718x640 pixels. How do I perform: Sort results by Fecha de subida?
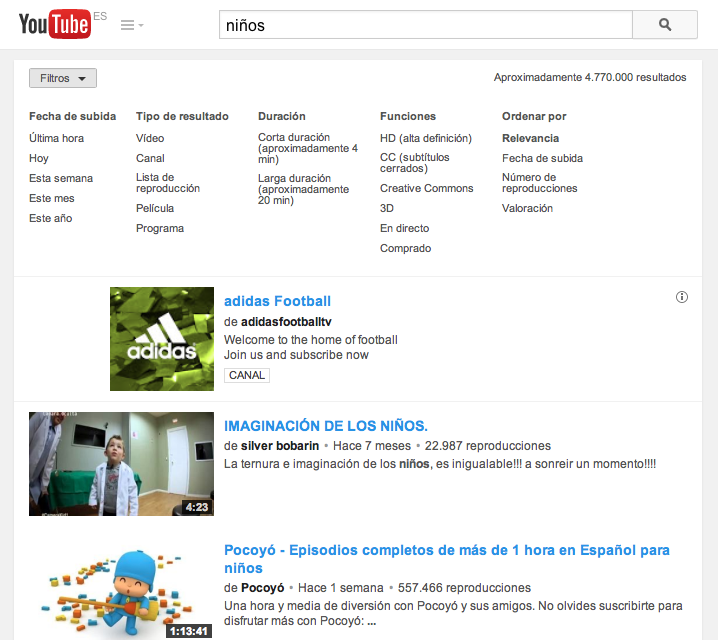pos(542,158)
